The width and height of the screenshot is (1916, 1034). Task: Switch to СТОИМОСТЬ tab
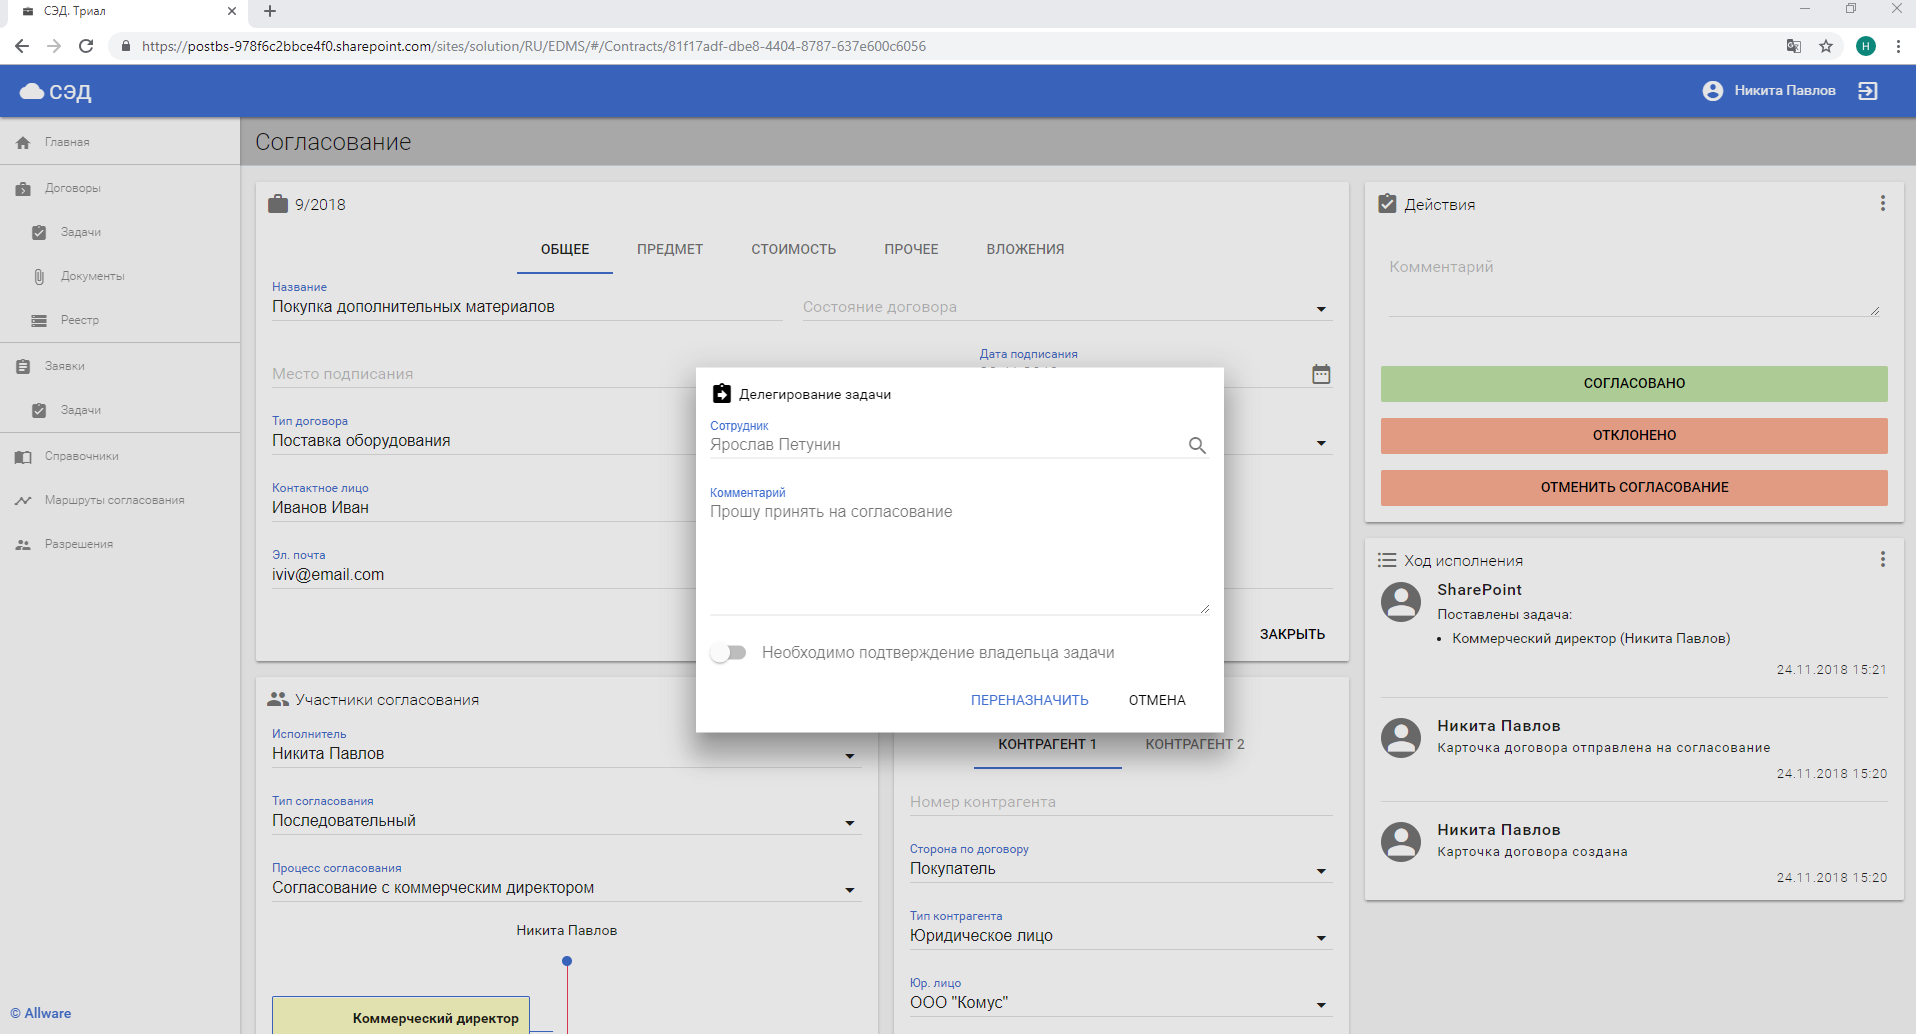pos(794,250)
